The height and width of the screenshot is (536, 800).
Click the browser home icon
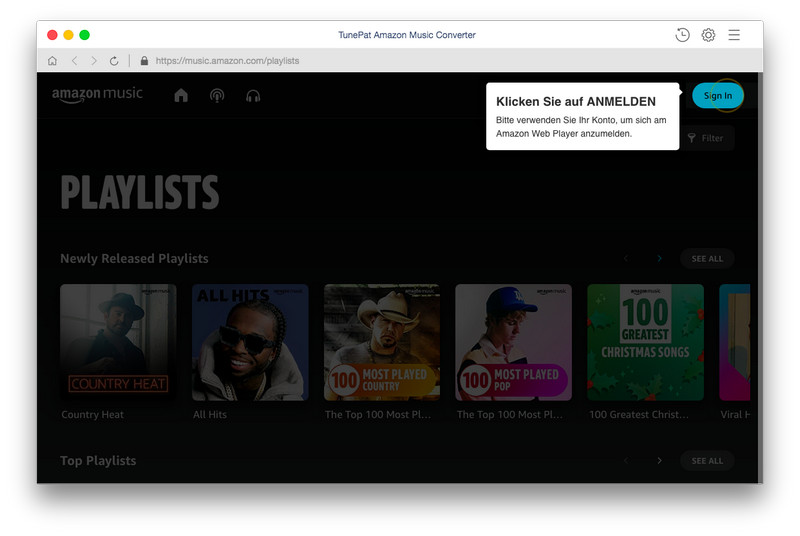click(x=52, y=61)
